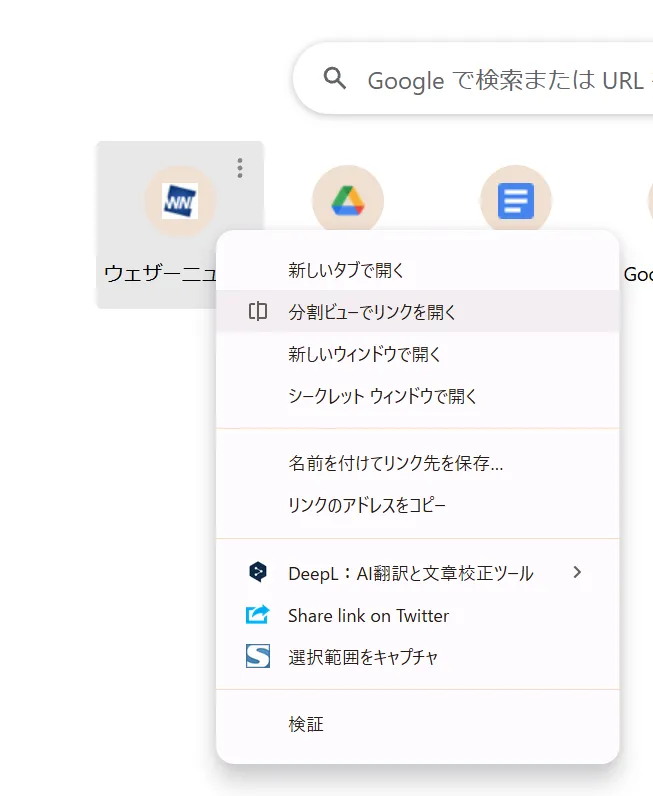Select シークレット ウィンドウで開く
Image resolution: width=653 pixels, height=796 pixels.
382,396
